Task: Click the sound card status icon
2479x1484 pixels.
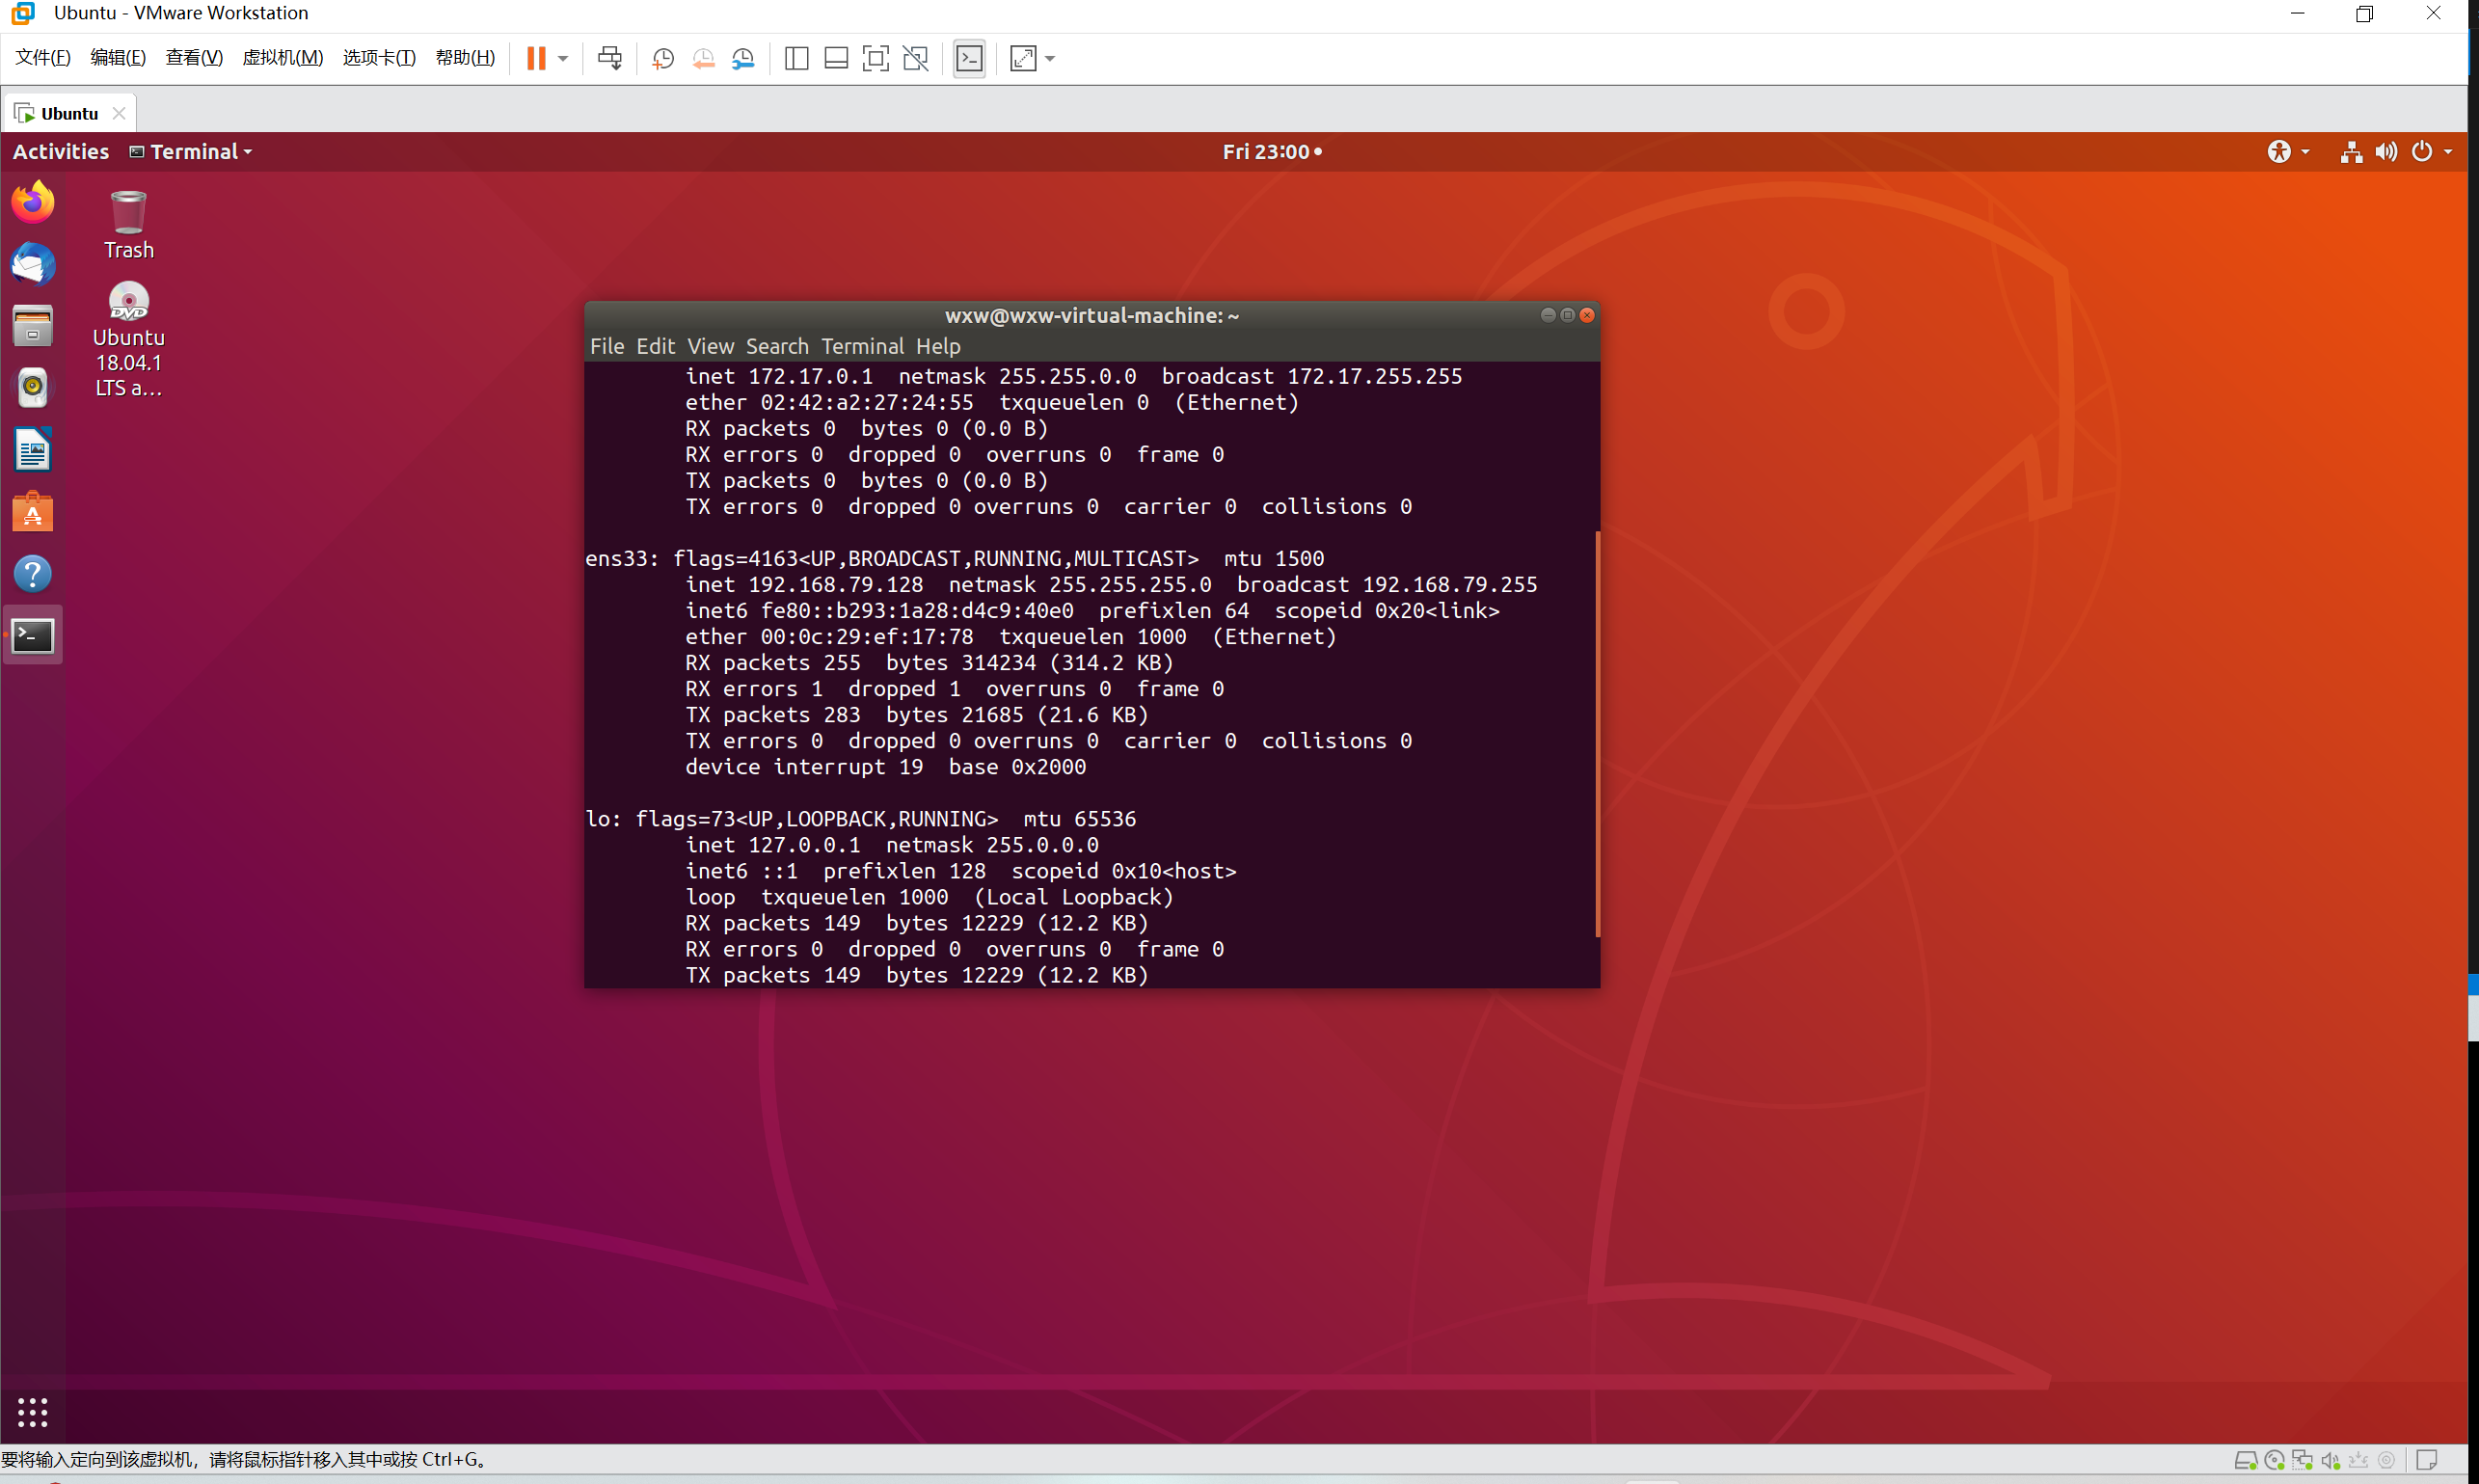Action: [x=2330, y=1460]
